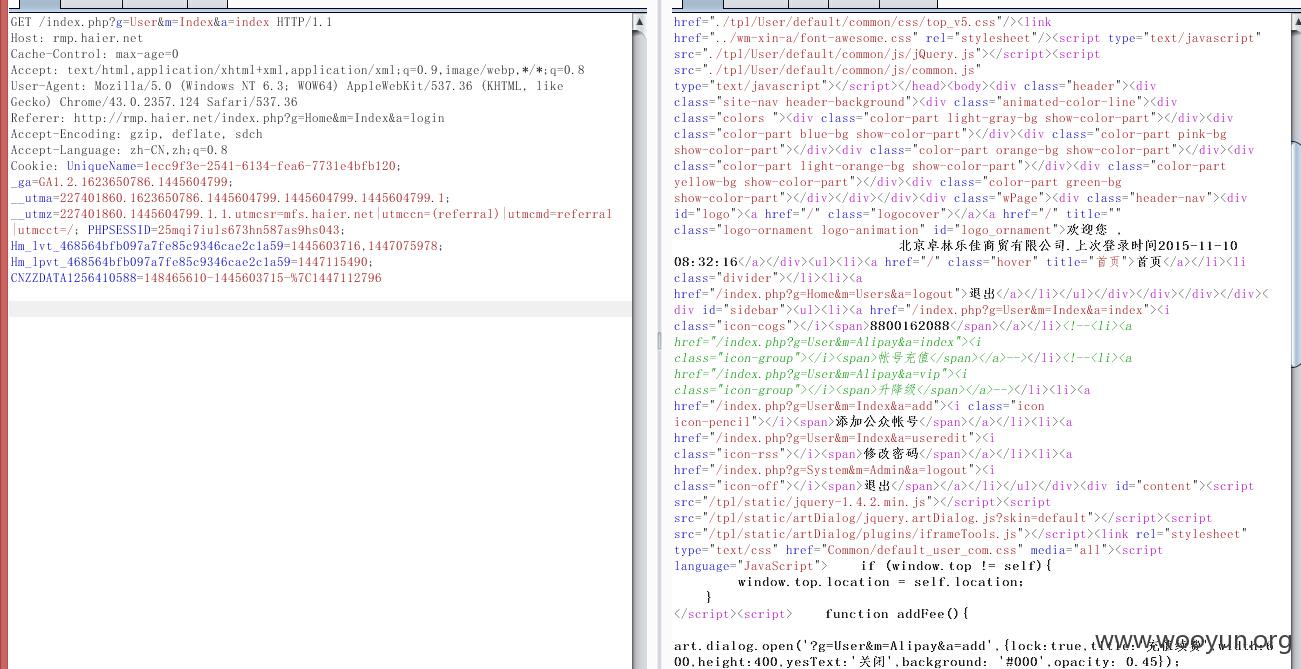Click the account number '8800162088' in response
The width and height of the screenshot is (1301, 669).
click(909, 326)
